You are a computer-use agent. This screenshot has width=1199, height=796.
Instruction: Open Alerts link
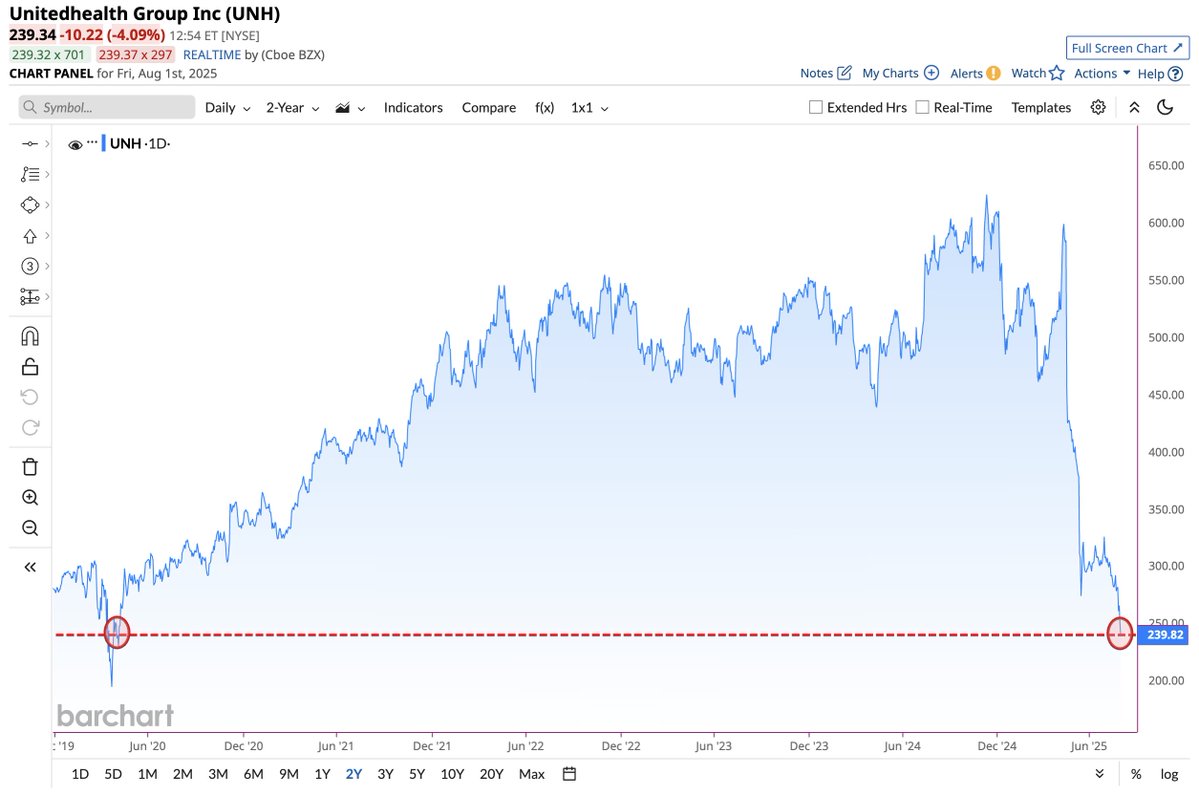[x=975, y=73]
